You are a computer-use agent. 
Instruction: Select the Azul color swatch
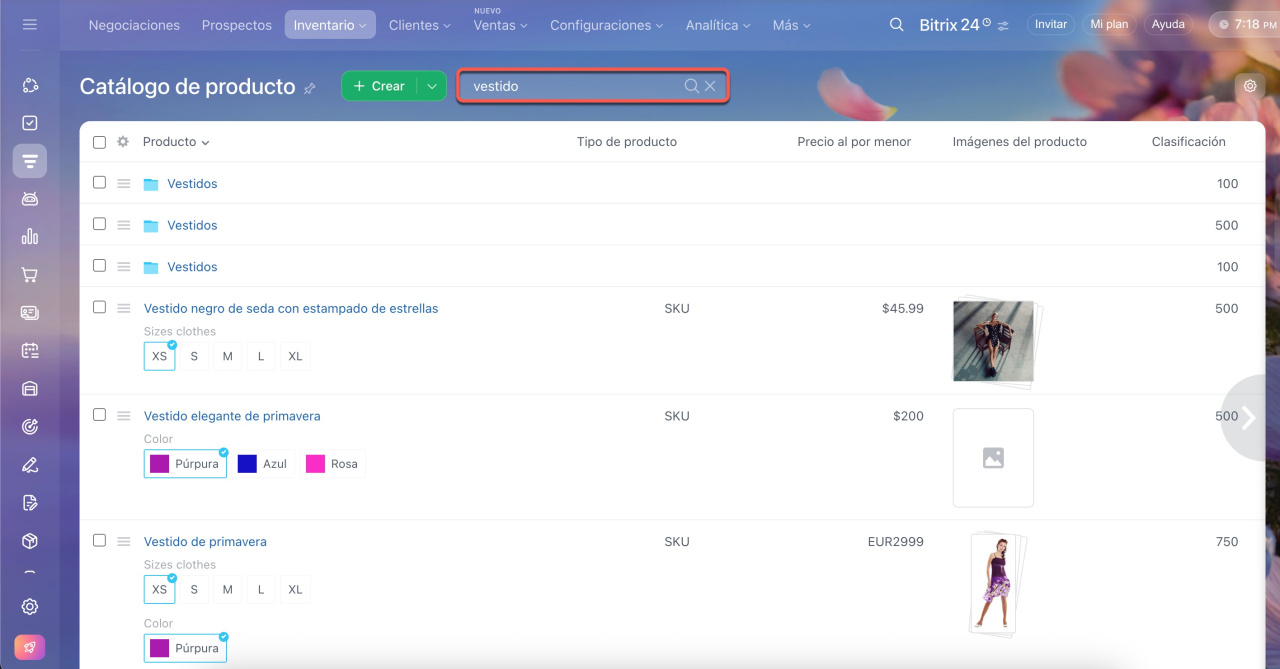pos(264,464)
